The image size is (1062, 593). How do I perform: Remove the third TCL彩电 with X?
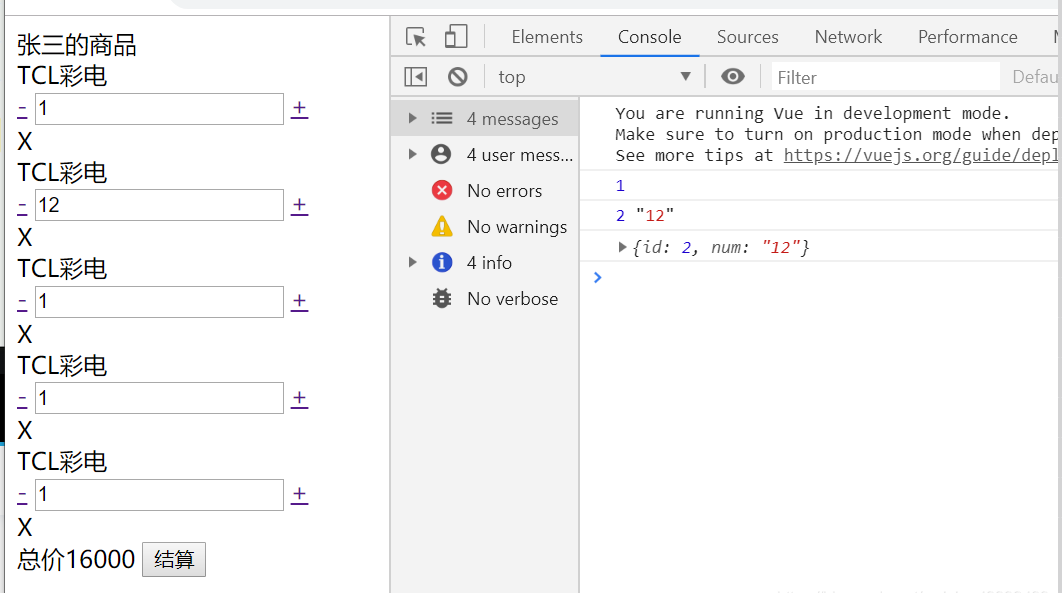click(24, 334)
